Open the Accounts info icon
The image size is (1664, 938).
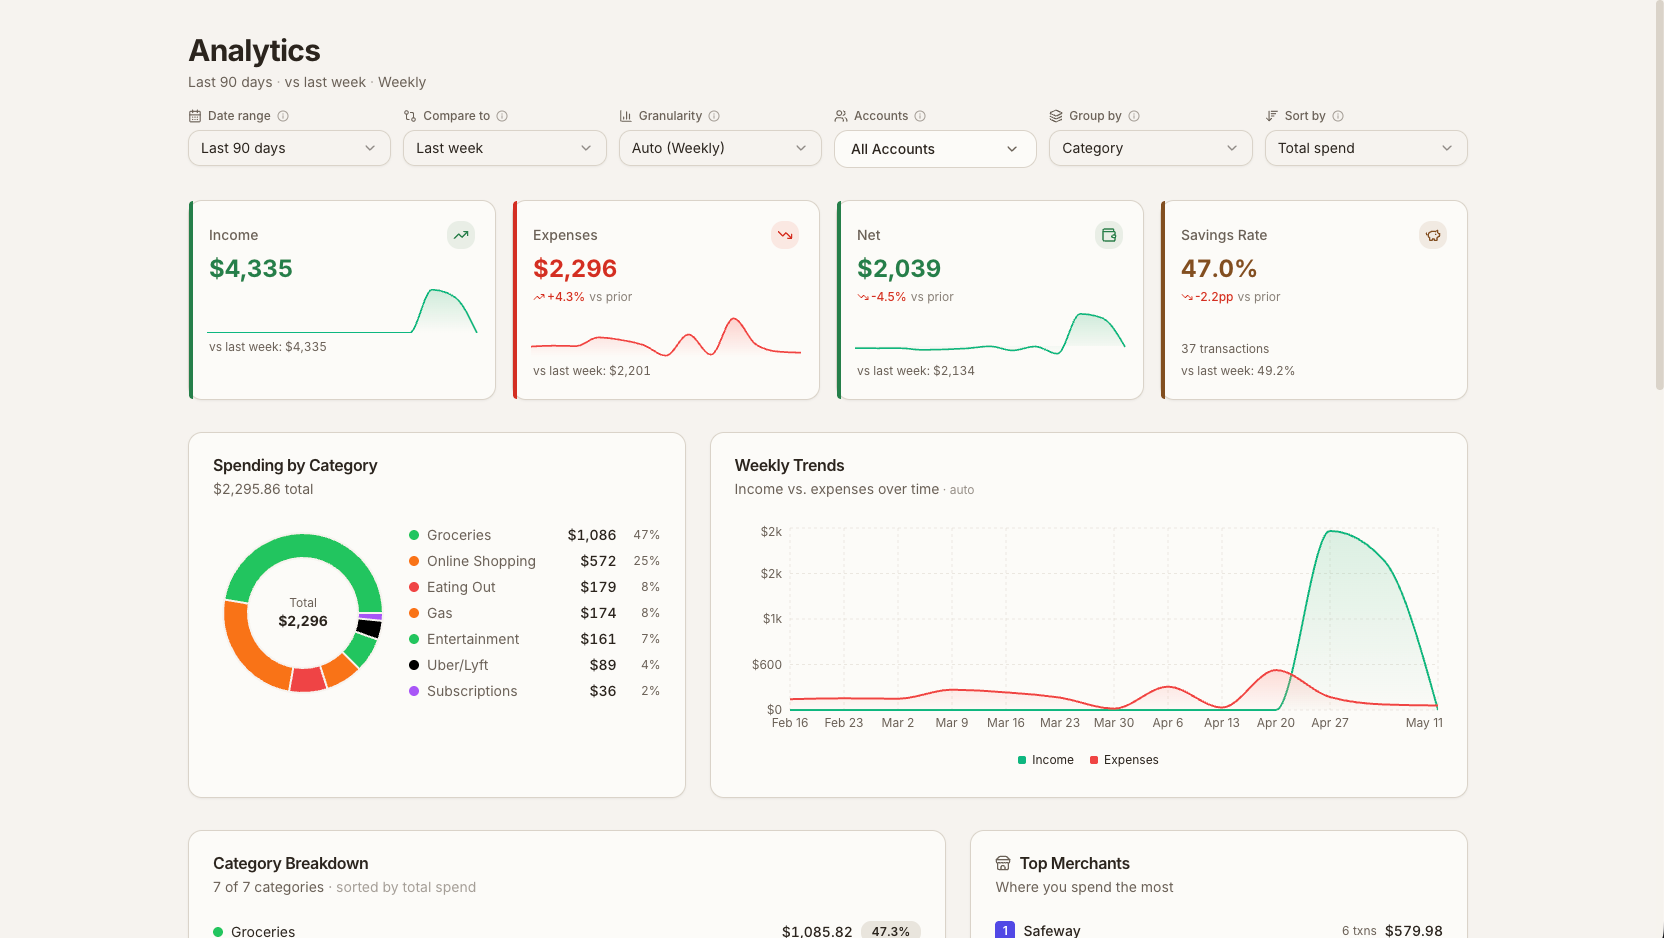tap(920, 116)
